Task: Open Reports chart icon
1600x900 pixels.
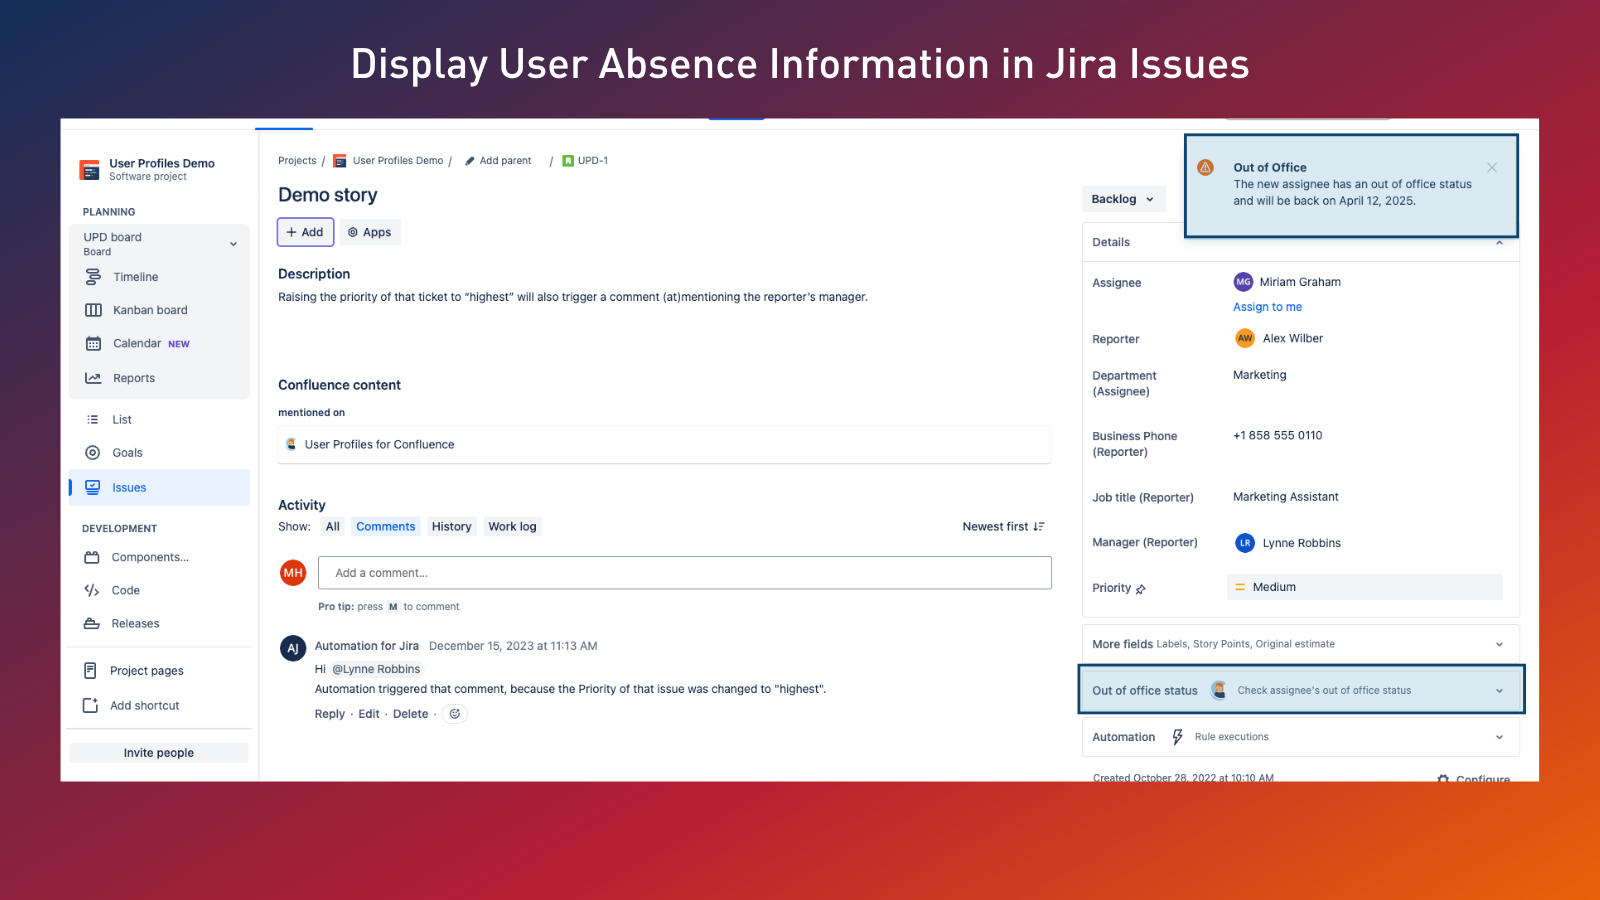Action: (93, 378)
